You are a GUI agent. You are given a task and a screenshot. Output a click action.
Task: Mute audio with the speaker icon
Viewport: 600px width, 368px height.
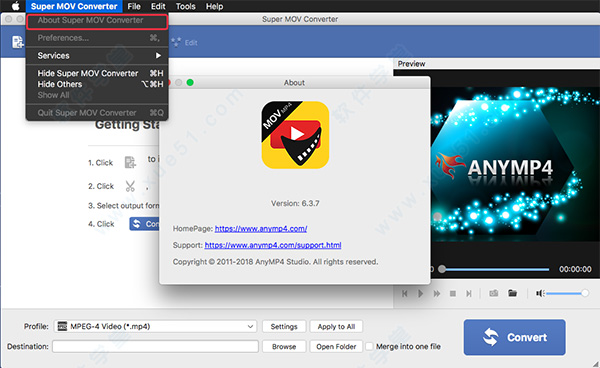coord(540,293)
